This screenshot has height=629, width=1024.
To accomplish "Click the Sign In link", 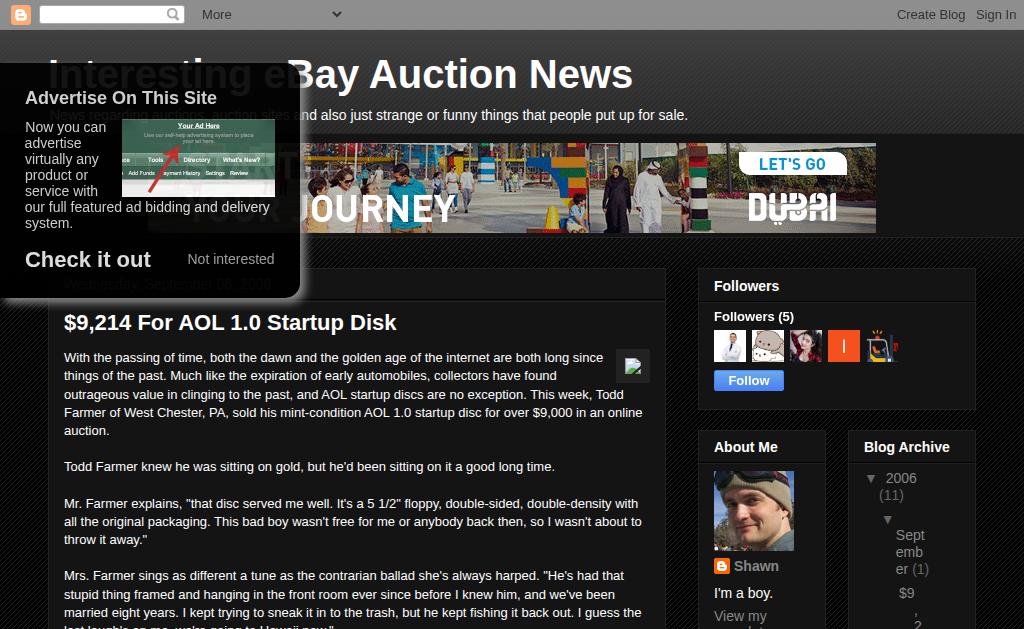I will 995,14.
